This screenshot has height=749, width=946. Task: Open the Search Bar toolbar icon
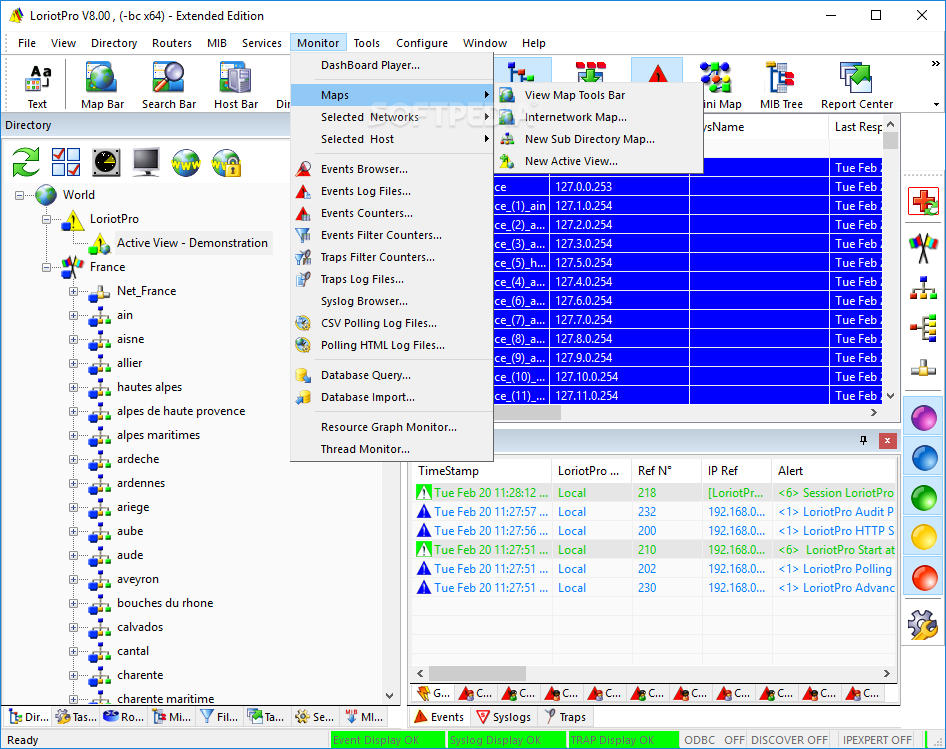(169, 86)
